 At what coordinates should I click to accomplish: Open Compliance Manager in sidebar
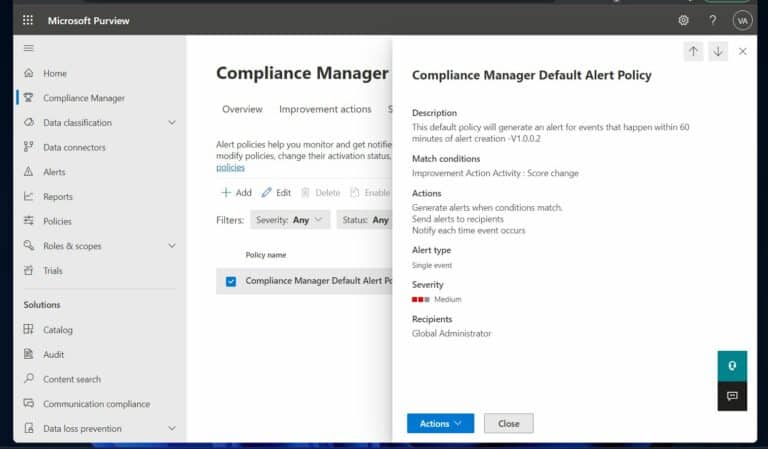tap(84, 98)
